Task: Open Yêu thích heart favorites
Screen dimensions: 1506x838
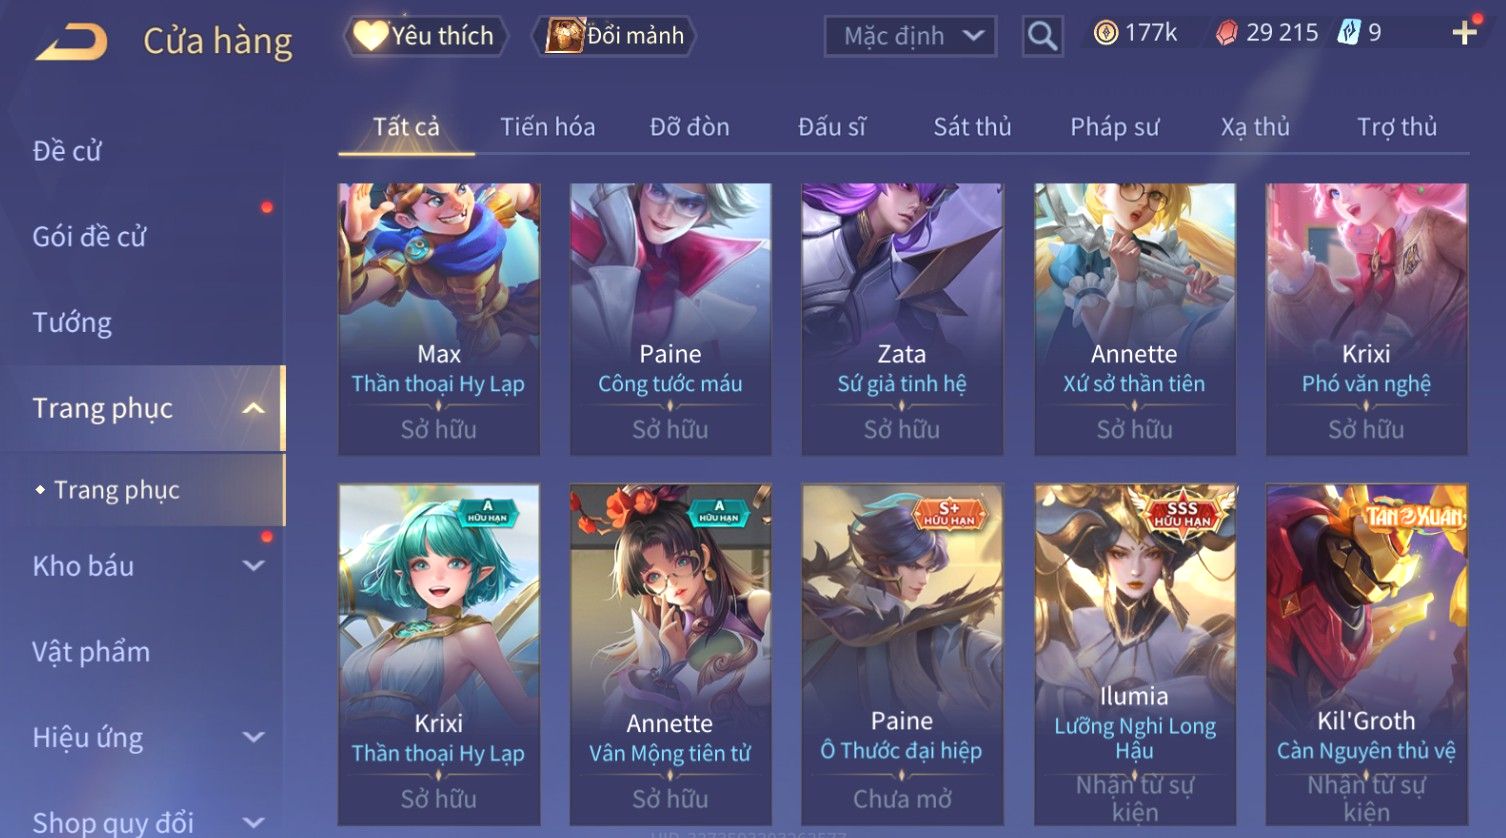Action: (x=425, y=36)
